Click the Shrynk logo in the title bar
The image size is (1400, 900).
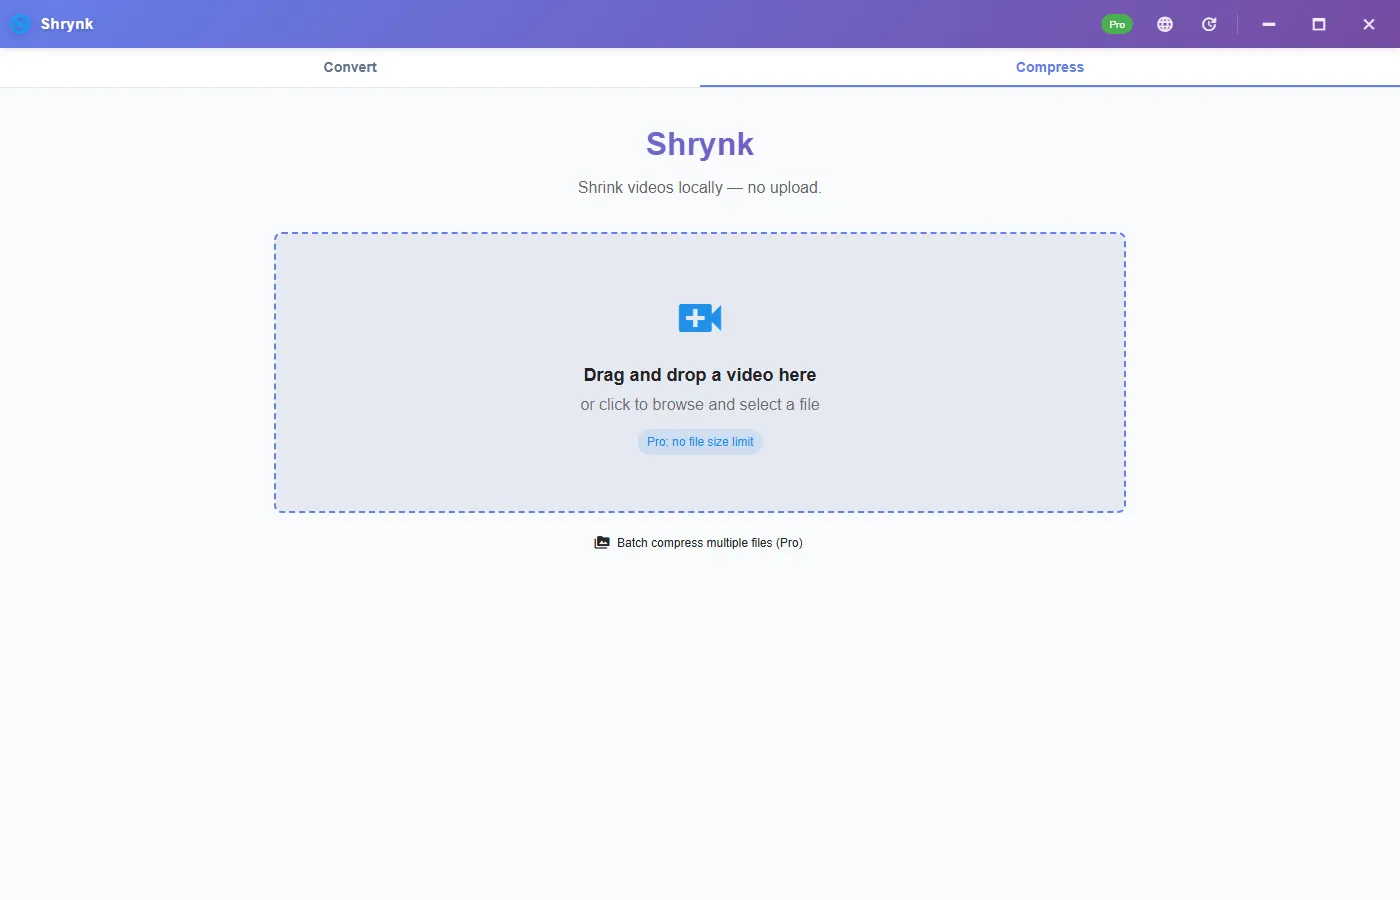(x=20, y=24)
